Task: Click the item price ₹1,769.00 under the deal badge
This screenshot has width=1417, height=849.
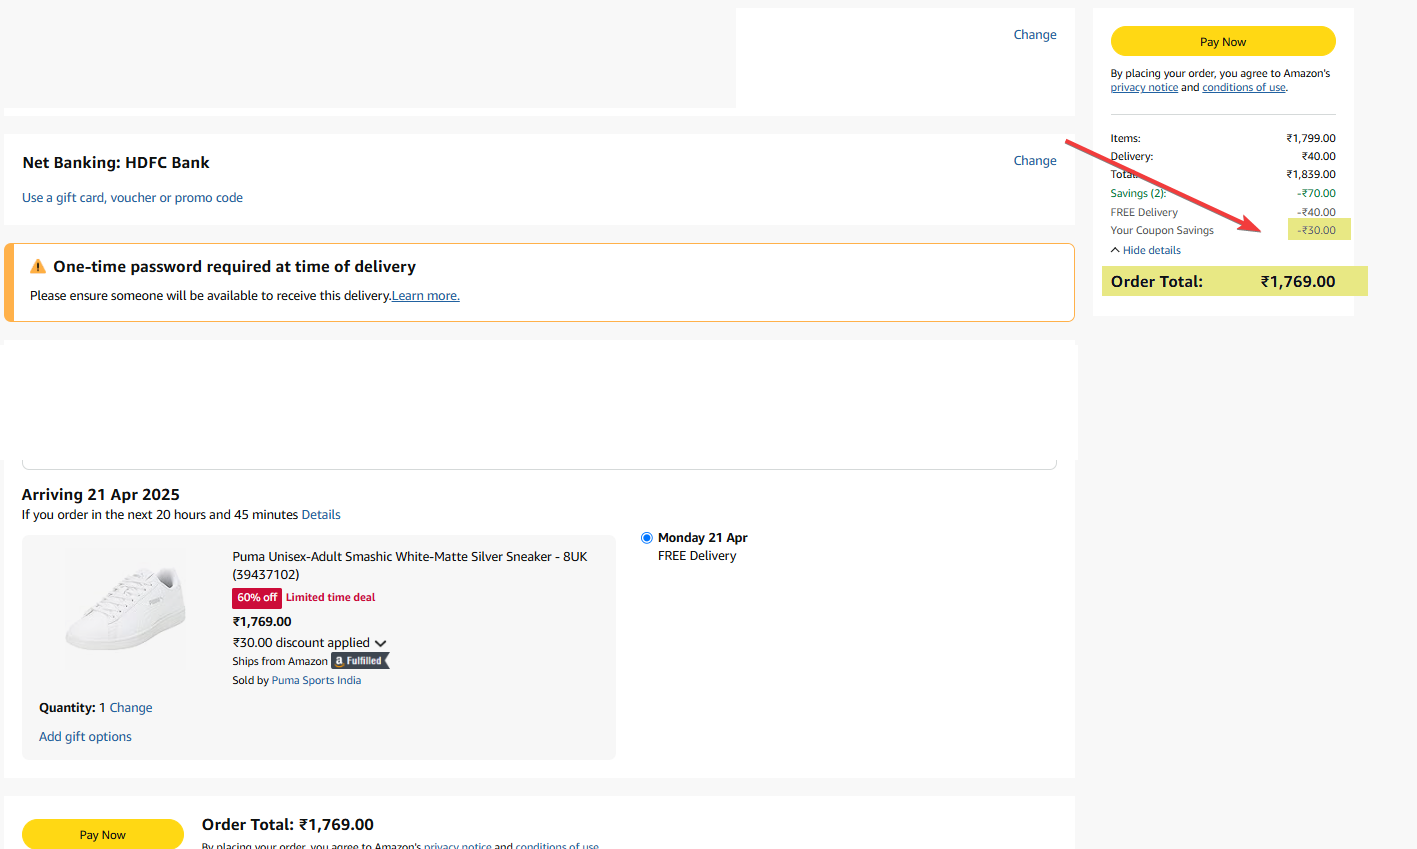Action: pyautogui.click(x=262, y=622)
